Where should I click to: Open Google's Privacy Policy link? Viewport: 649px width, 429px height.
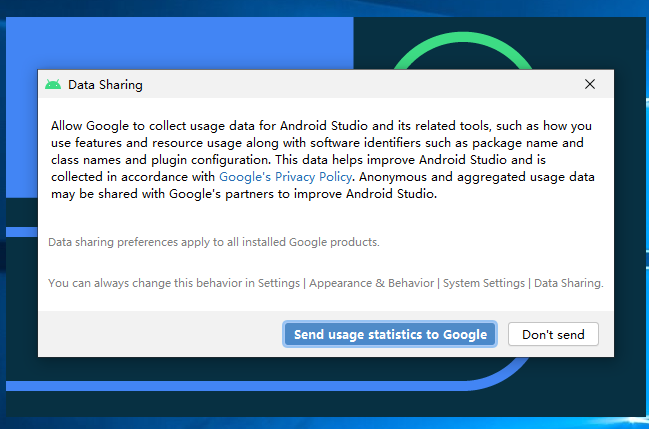[x=286, y=177]
